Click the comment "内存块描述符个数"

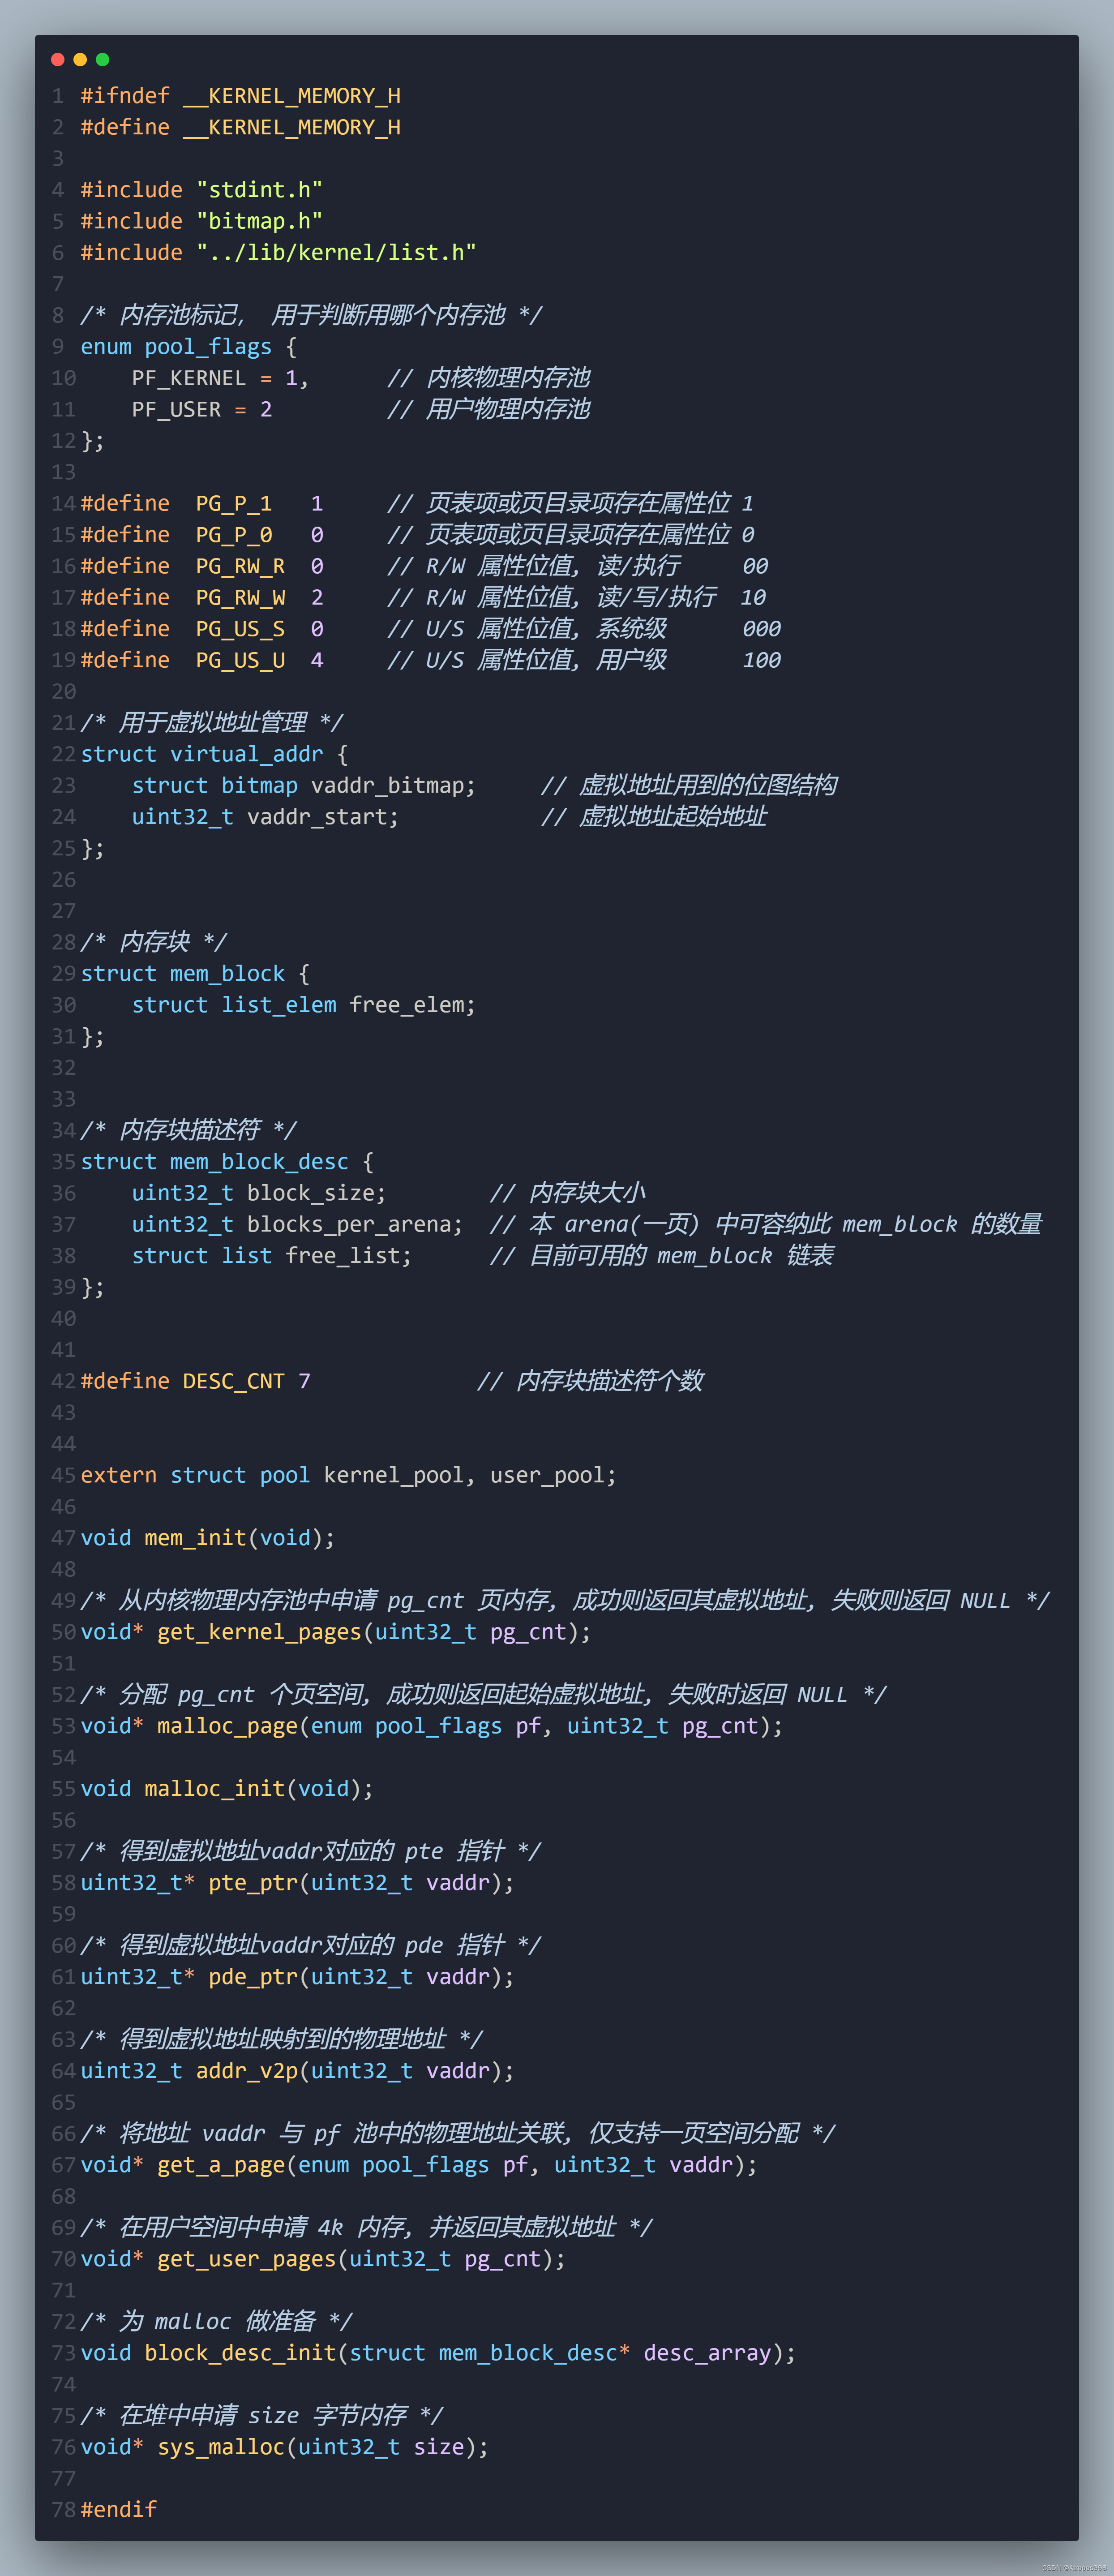pos(609,1381)
